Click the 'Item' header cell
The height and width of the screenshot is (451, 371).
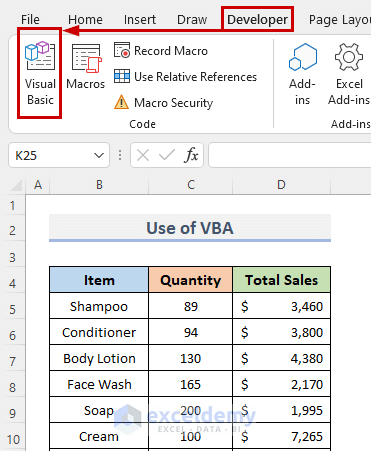tap(99, 280)
